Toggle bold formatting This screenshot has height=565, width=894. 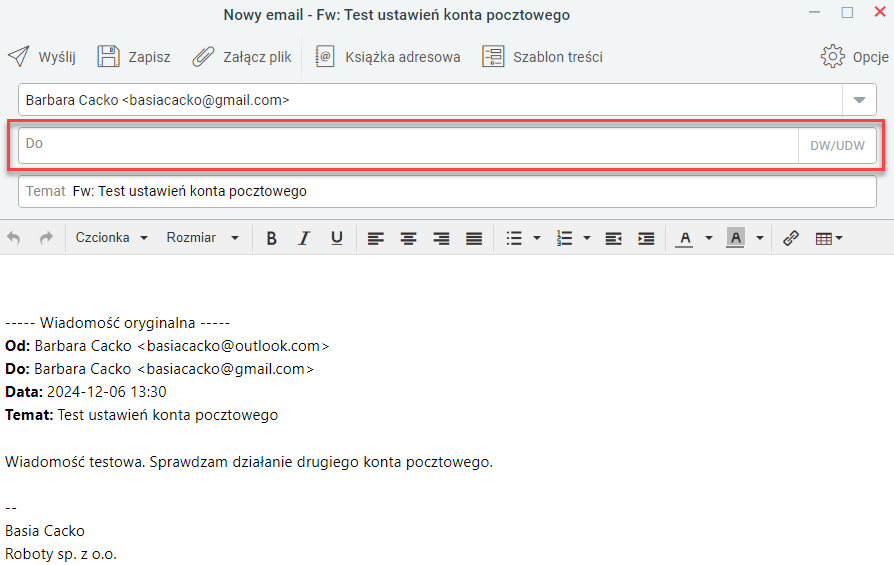coord(271,238)
